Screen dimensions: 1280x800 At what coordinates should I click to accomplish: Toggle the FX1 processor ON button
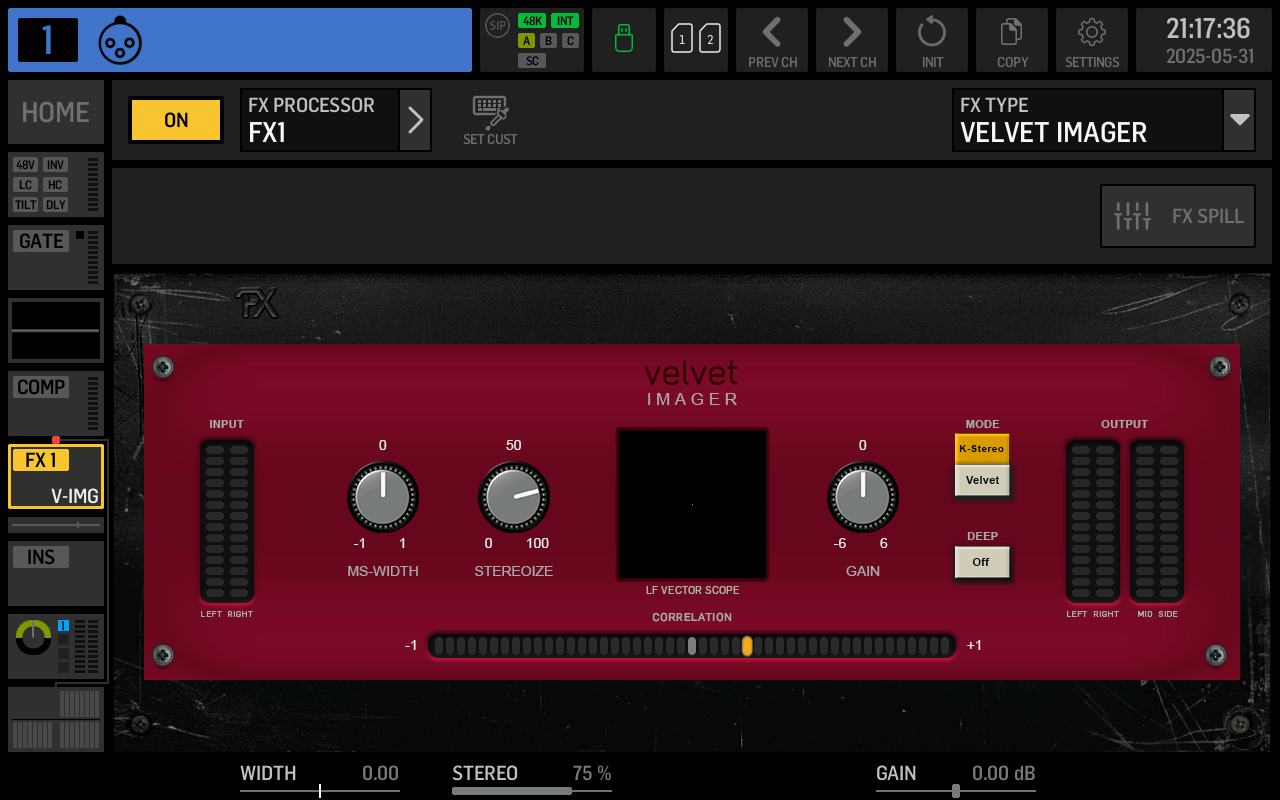[x=175, y=120]
